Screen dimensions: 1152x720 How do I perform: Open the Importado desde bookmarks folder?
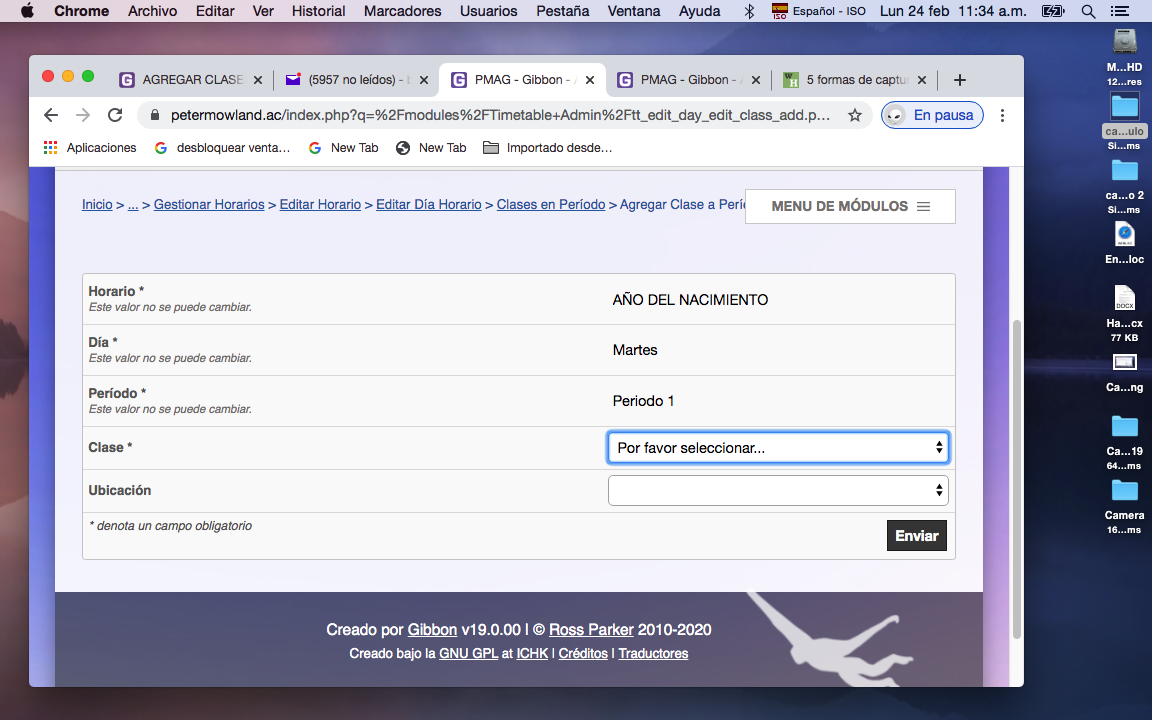[x=548, y=147]
